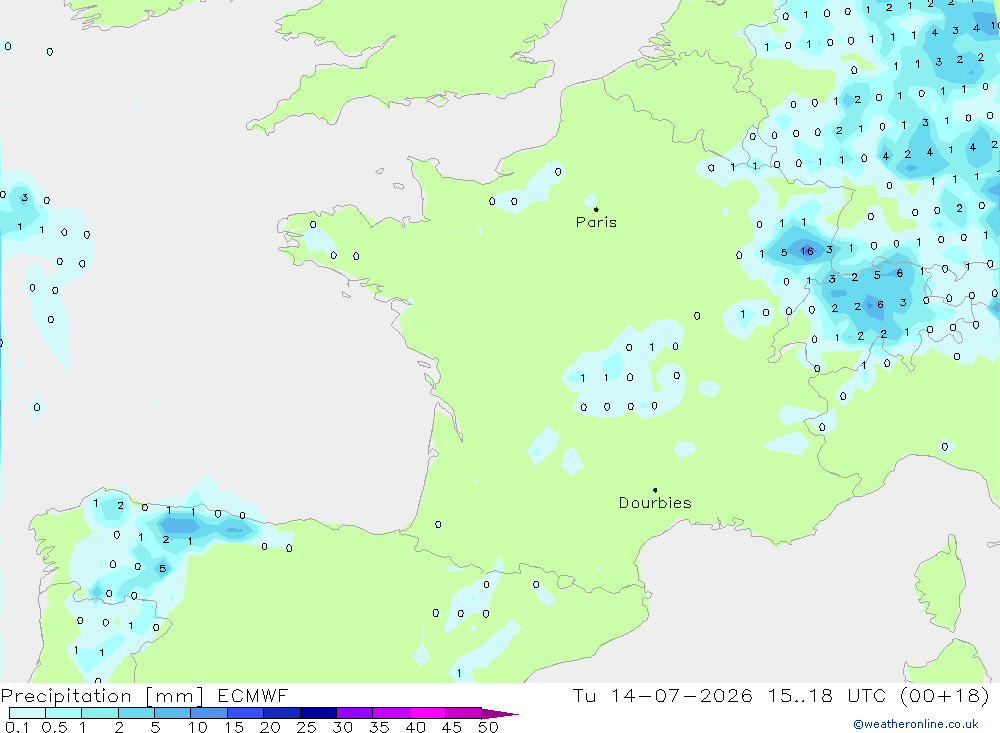This screenshot has height=733, width=1000.
Task: Pick the 20–25 mm legend color swatch
Action: (282, 713)
